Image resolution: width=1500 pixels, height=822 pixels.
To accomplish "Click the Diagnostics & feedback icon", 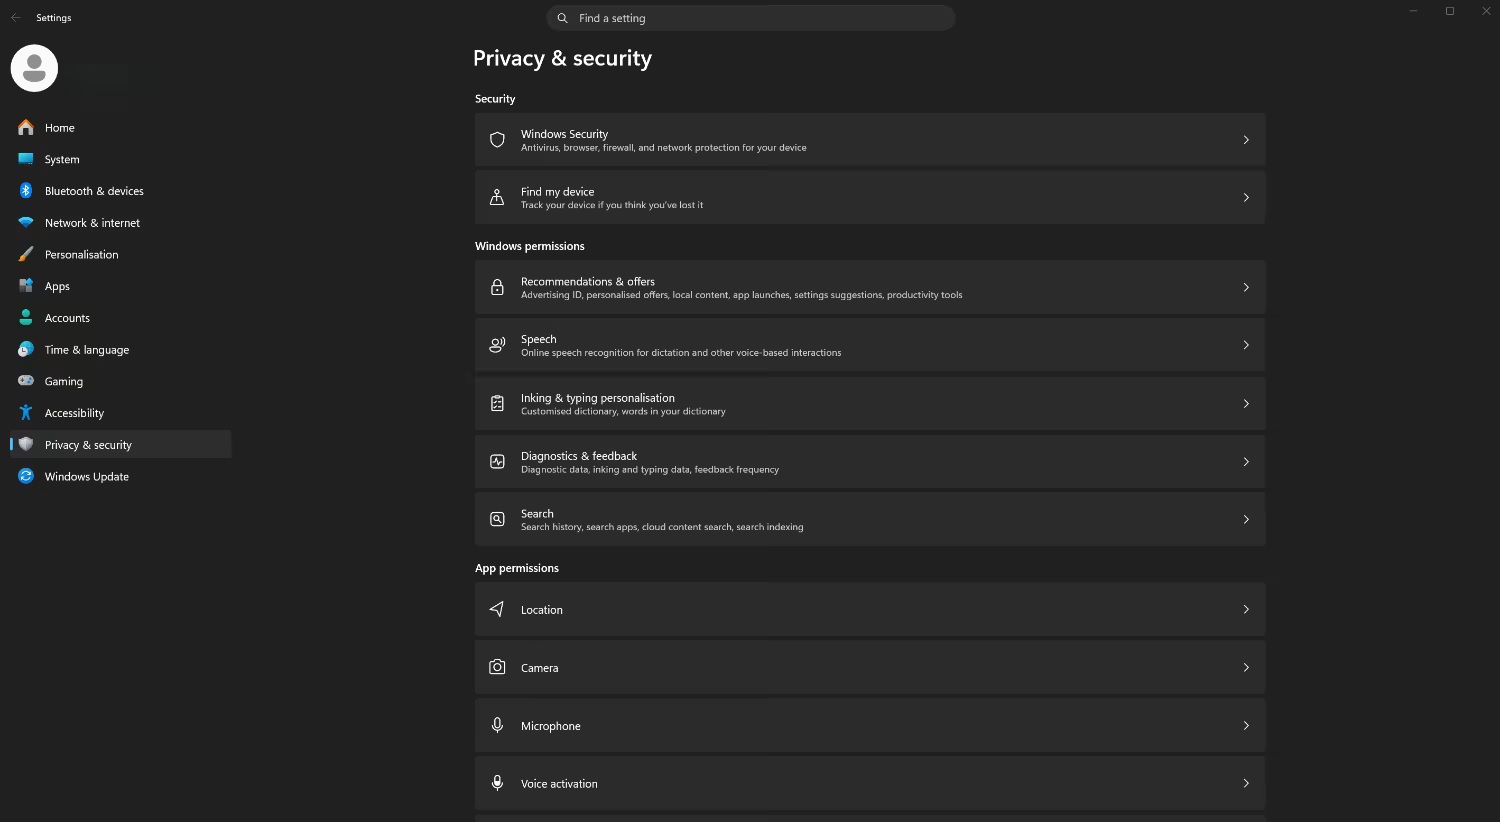I will tap(497, 462).
